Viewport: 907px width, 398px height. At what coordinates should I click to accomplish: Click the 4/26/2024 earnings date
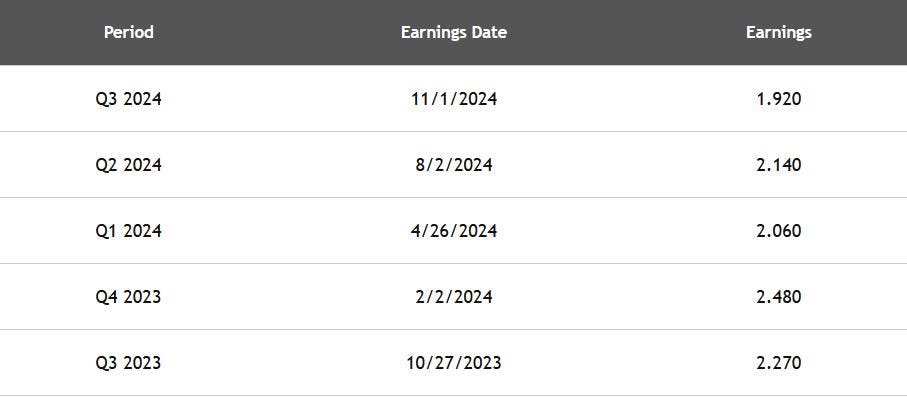(454, 231)
